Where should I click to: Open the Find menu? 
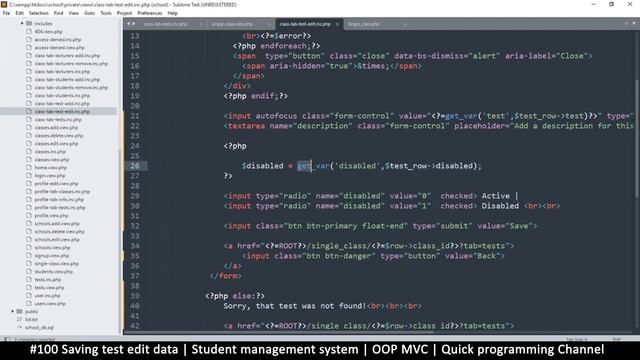pos(58,13)
